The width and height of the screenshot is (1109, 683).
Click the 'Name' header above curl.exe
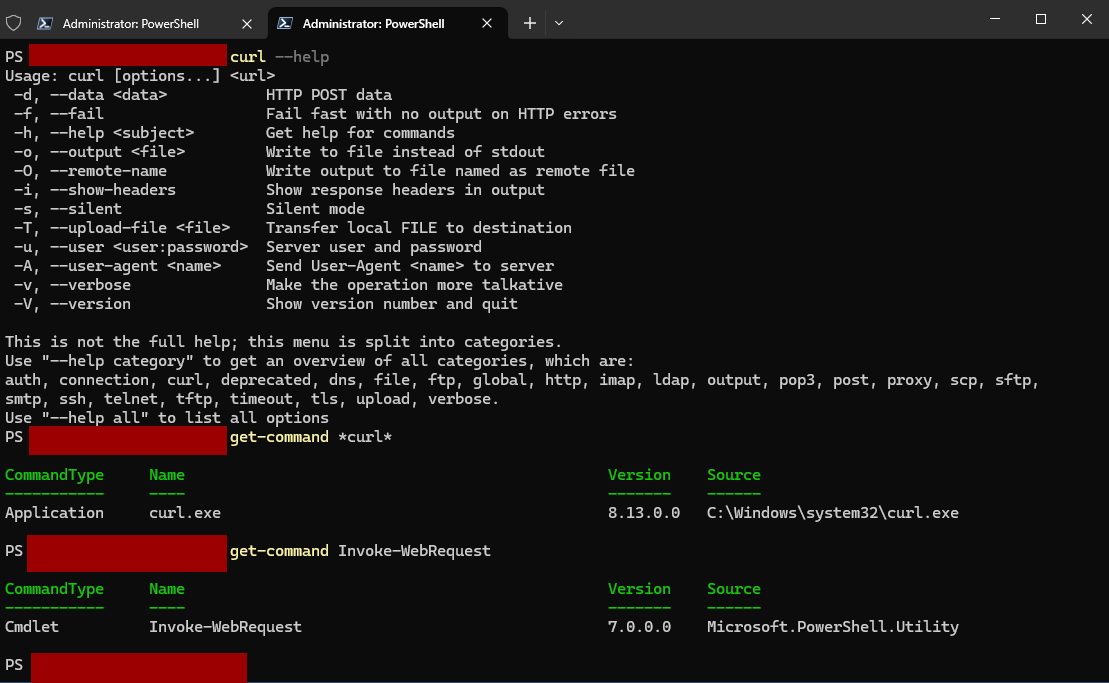click(167, 475)
